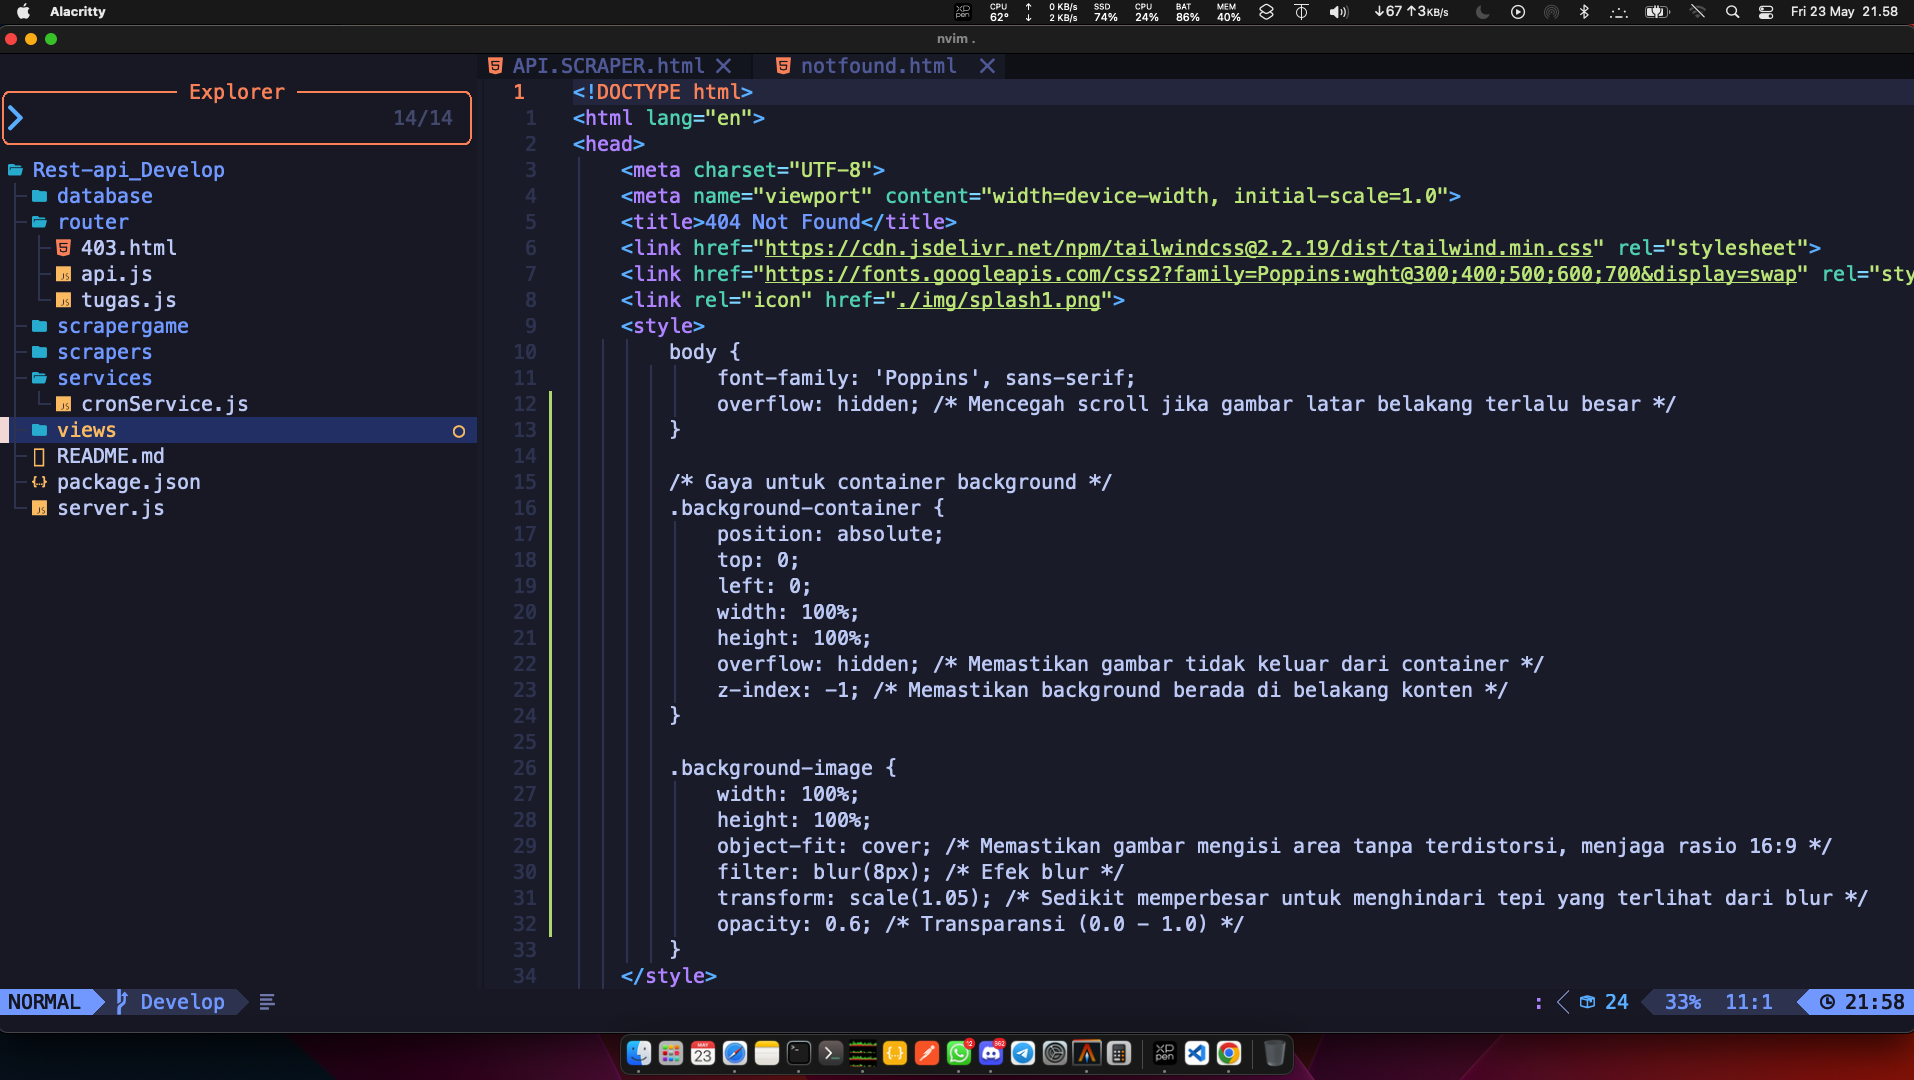Click the 'opacity: 0.6;' line

(x=794, y=924)
